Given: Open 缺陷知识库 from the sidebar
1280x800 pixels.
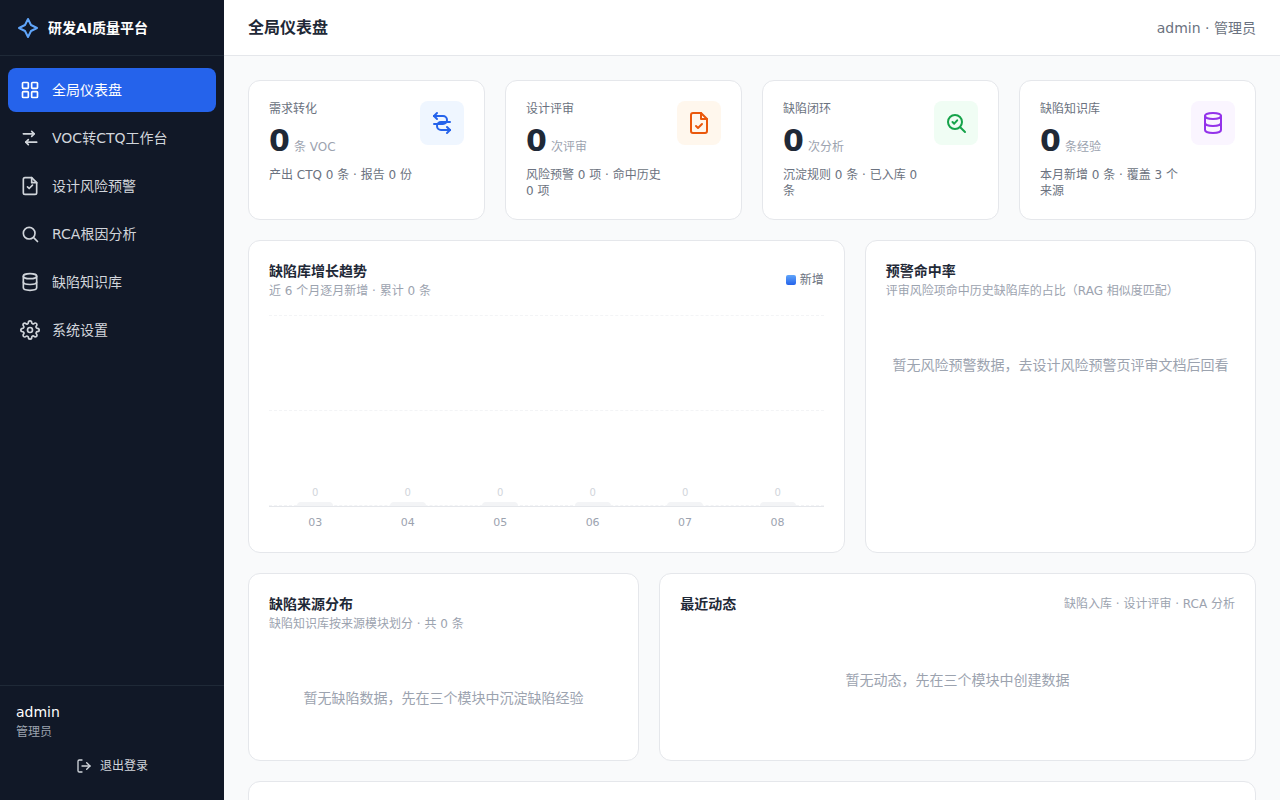Looking at the screenshot, I should point(112,282).
